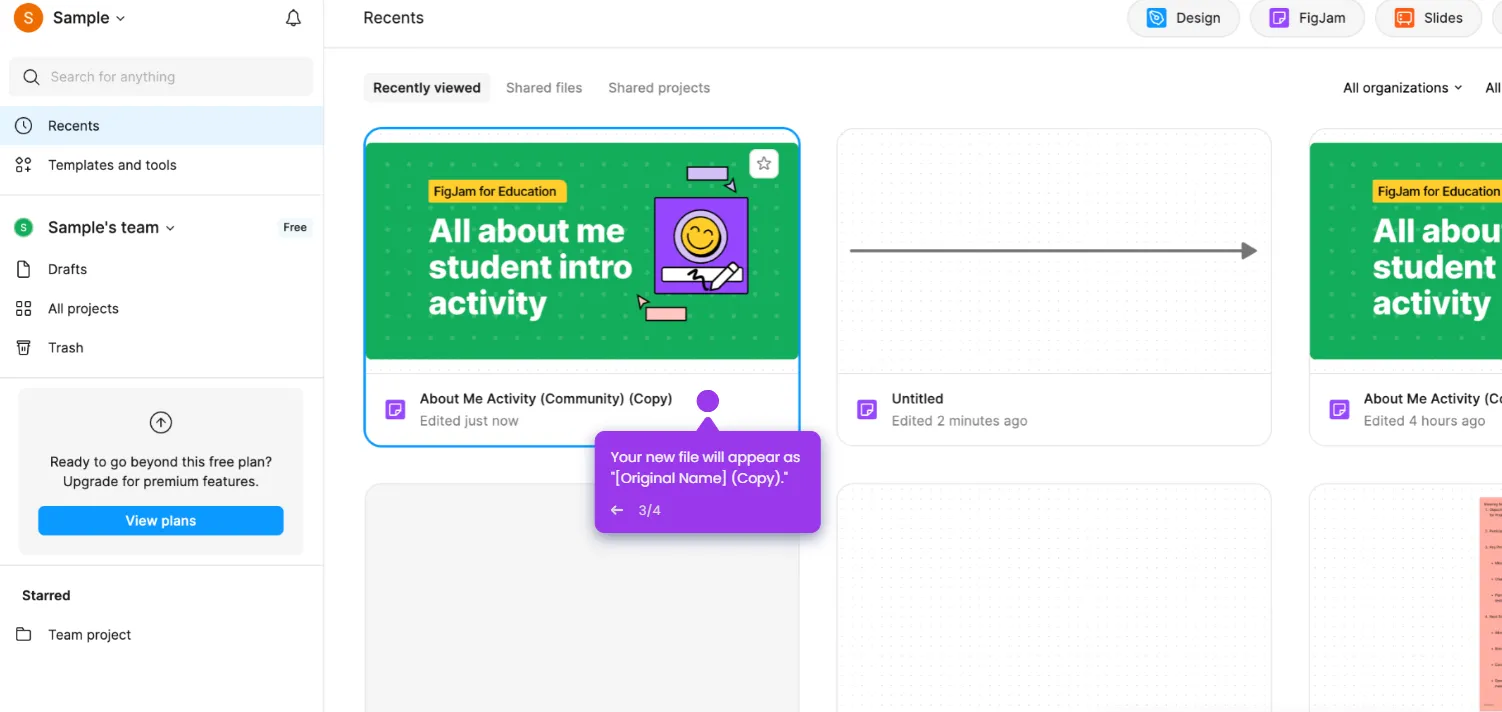The image size is (1502, 712).
Task: Expand the Sample's team dropdown
Action: (111, 228)
